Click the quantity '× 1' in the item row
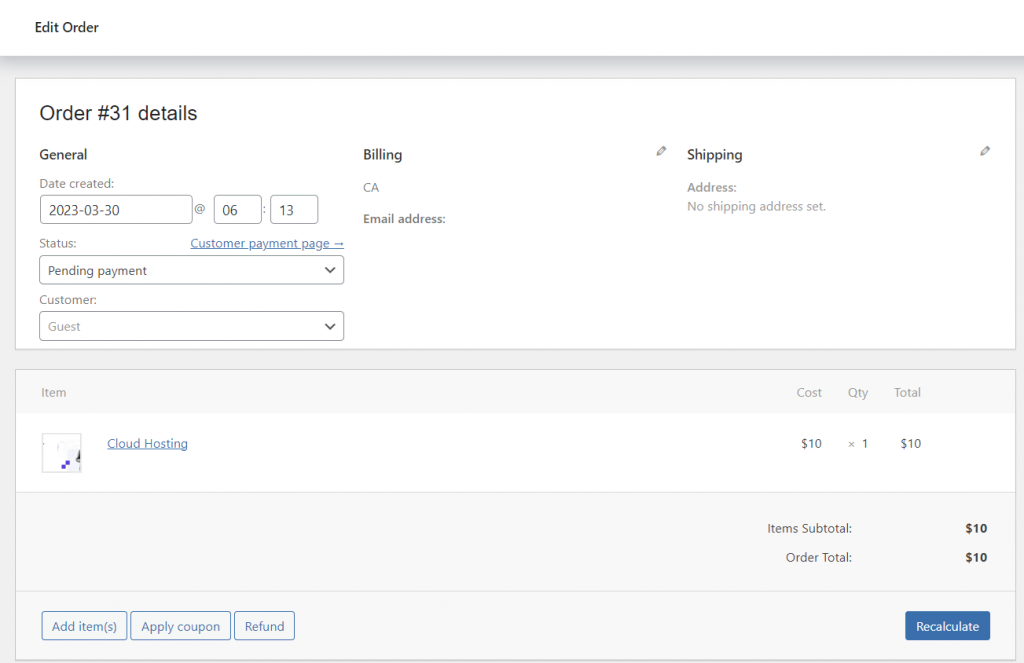The image size is (1024, 663). tap(858, 444)
